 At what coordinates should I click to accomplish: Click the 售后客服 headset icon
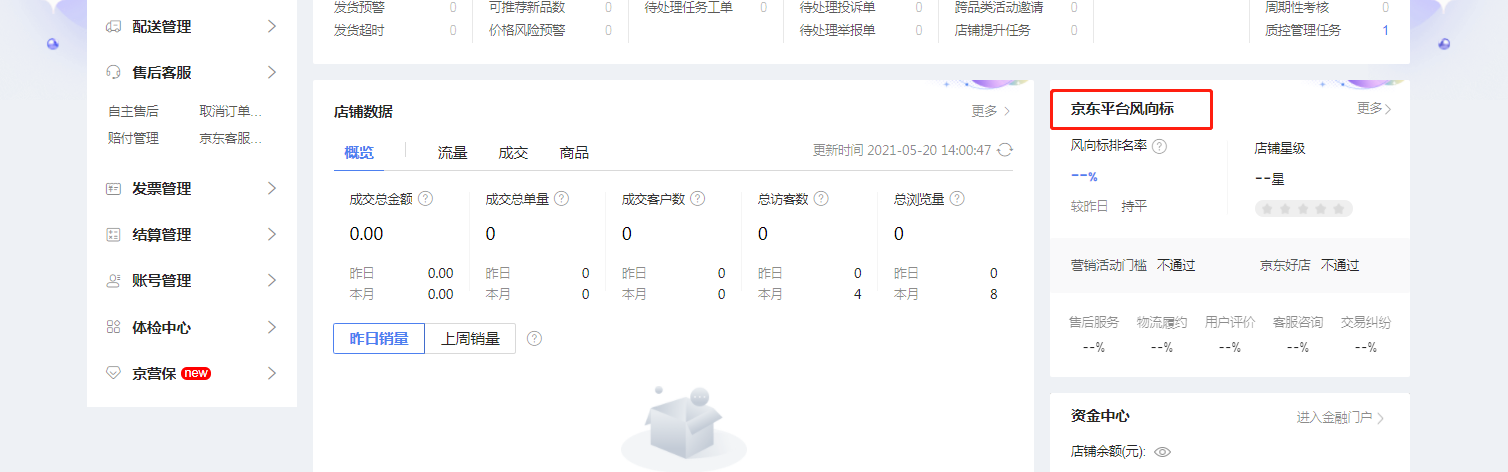(113, 73)
